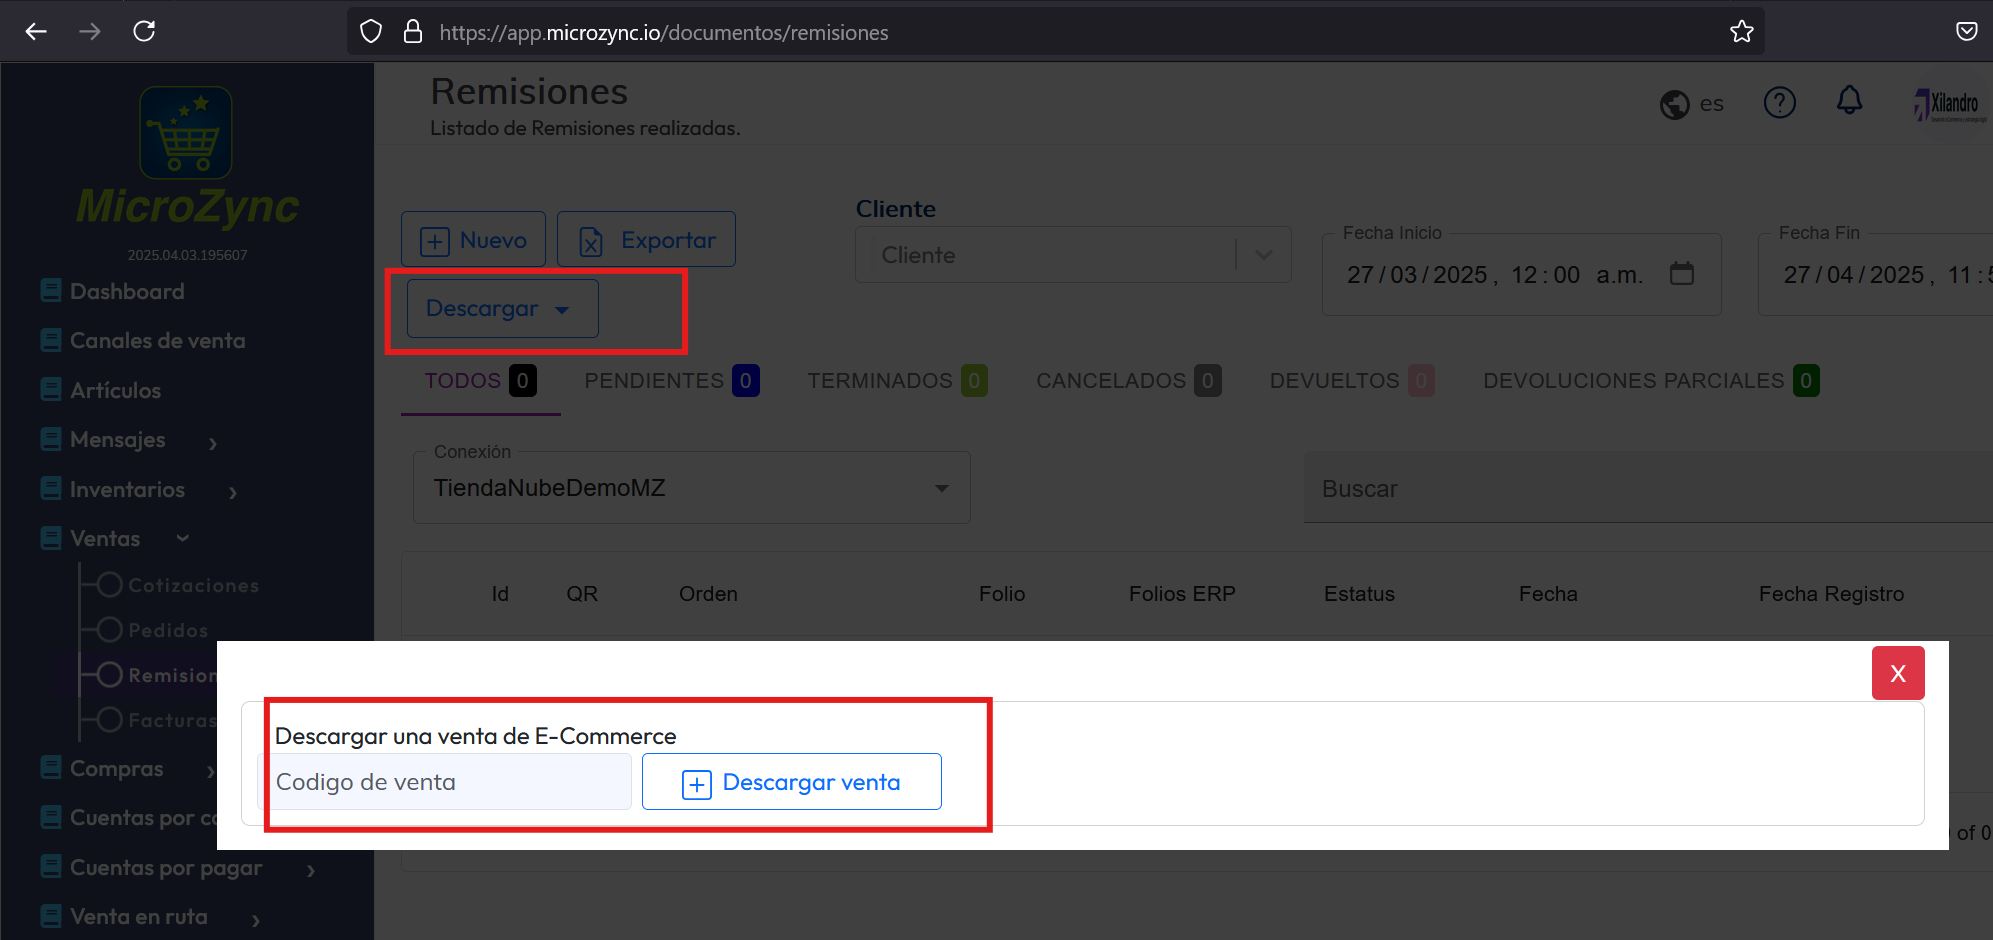
Task: Close the download dialog with X
Action: click(x=1897, y=673)
